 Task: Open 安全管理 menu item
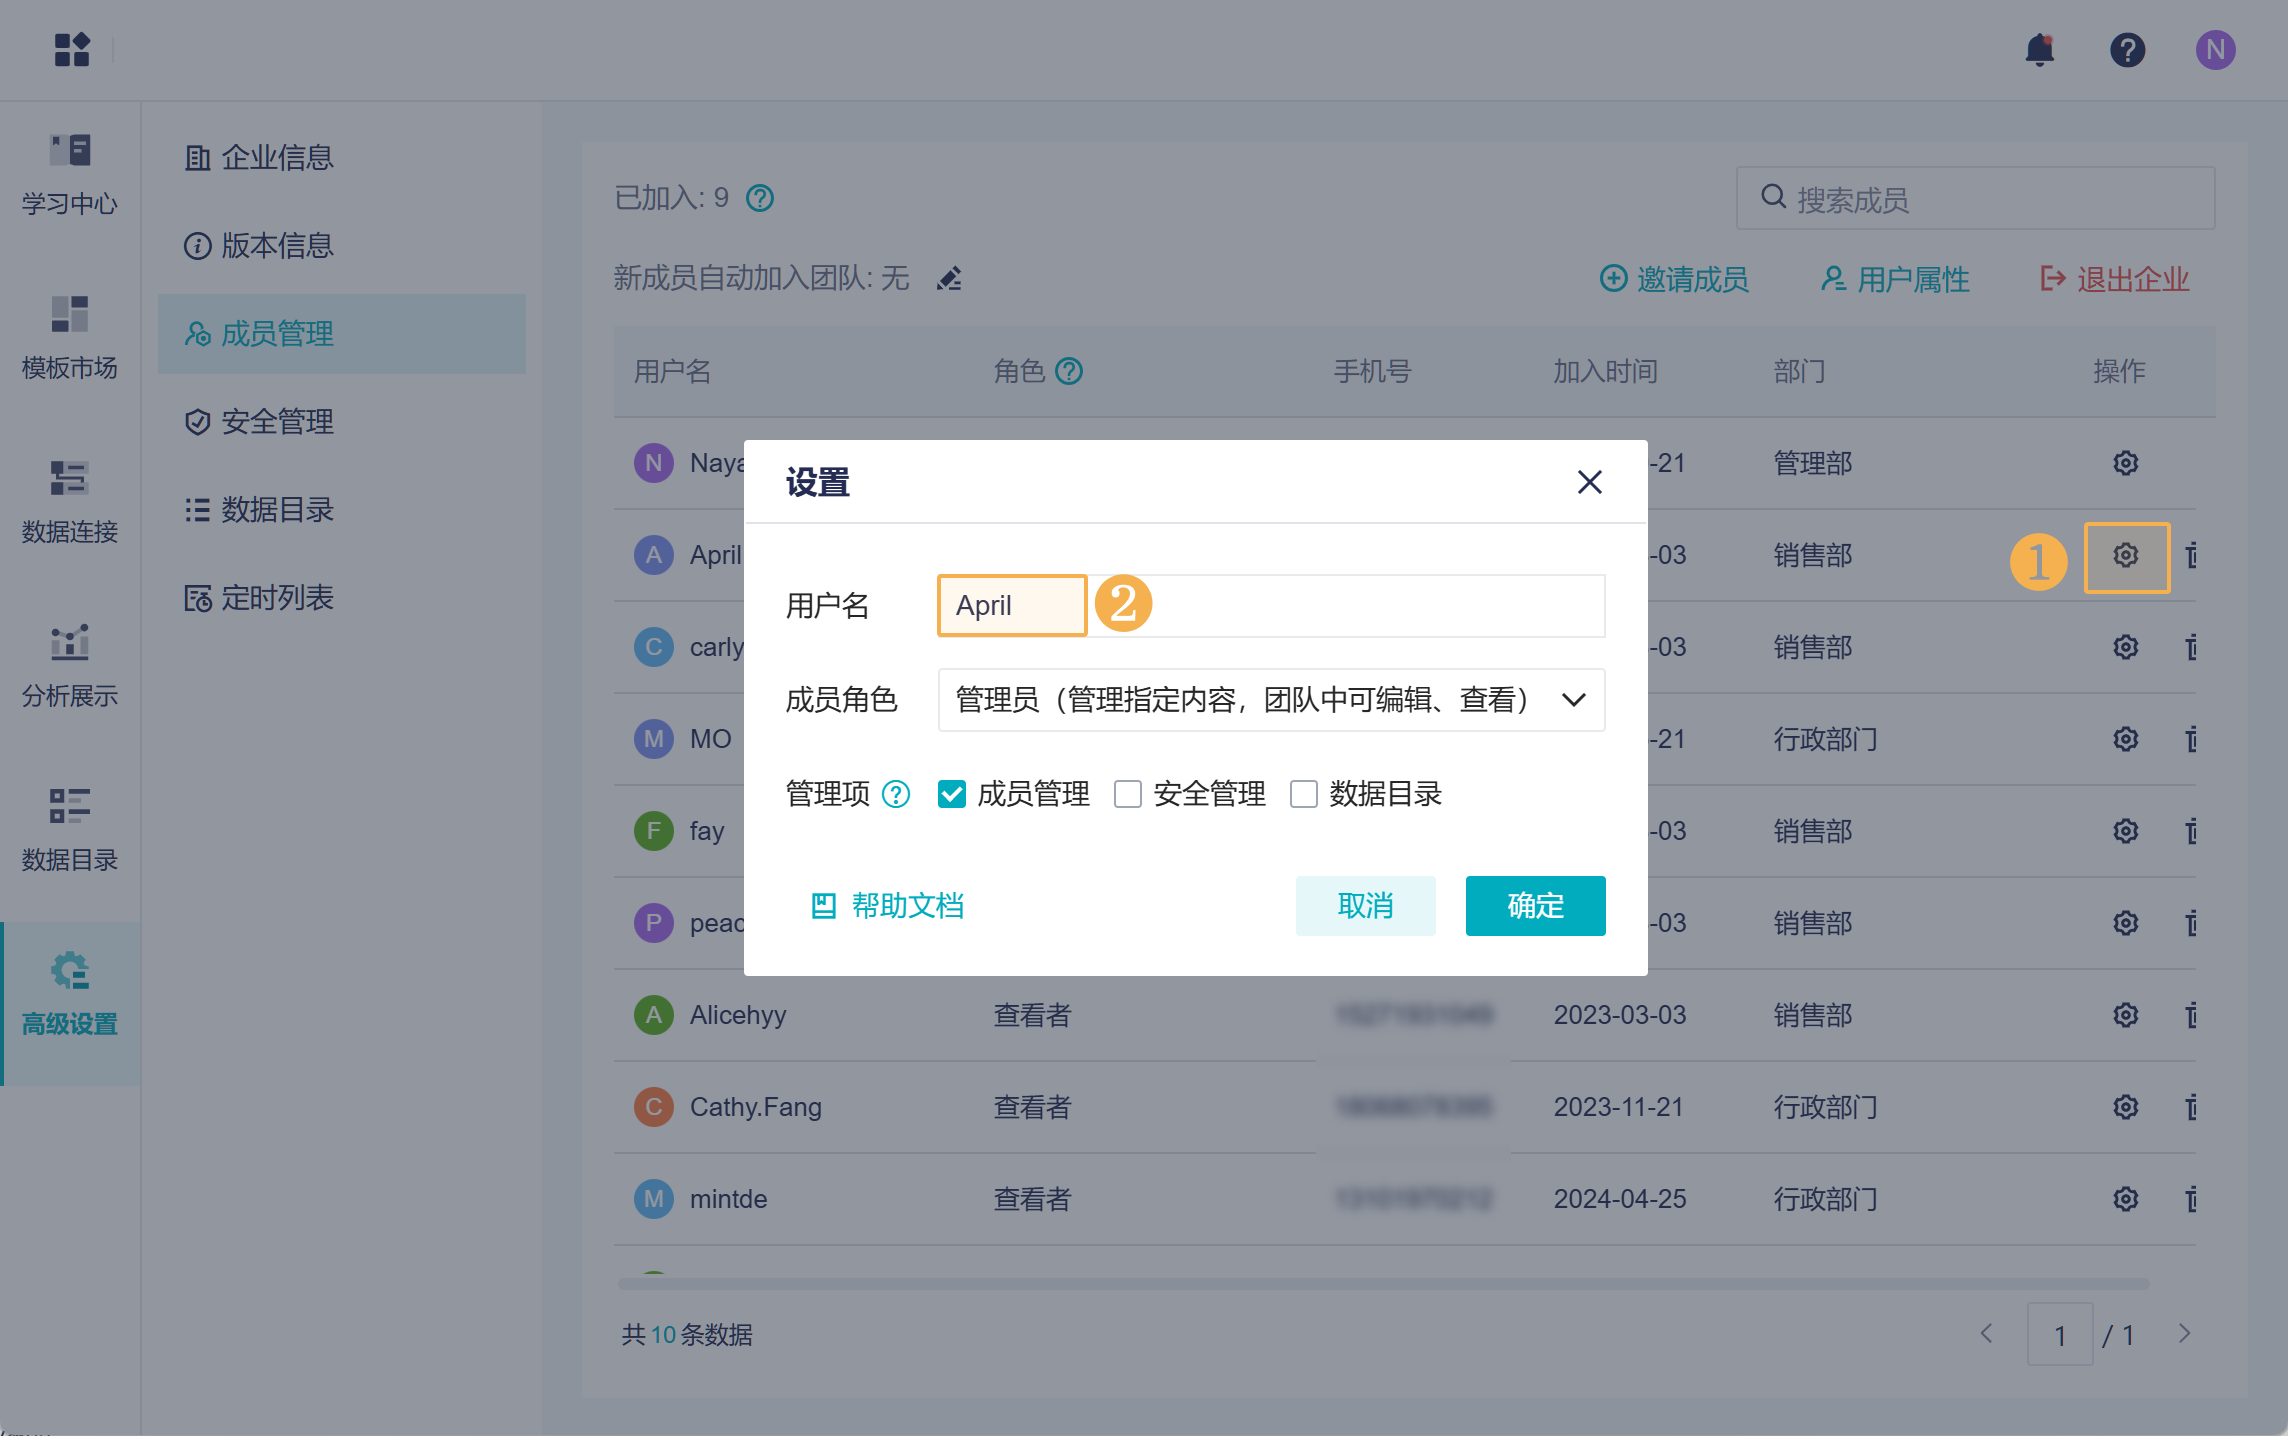click(x=277, y=422)
